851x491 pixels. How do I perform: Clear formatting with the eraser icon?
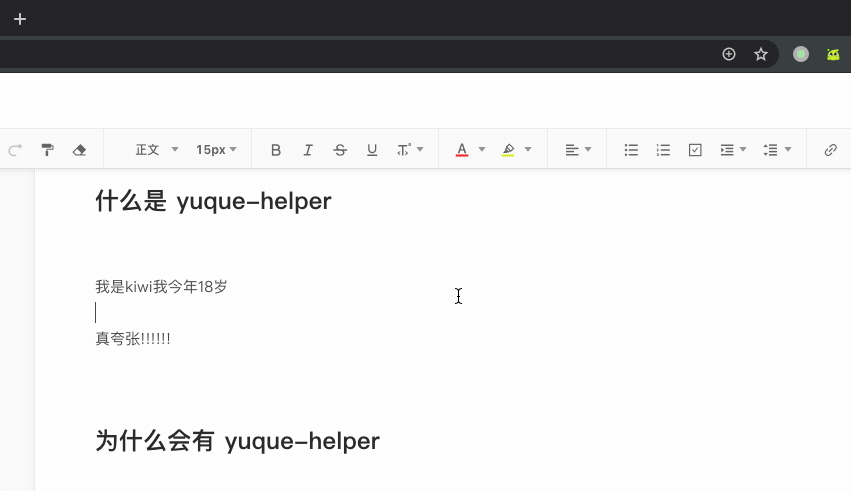point(79,150)
